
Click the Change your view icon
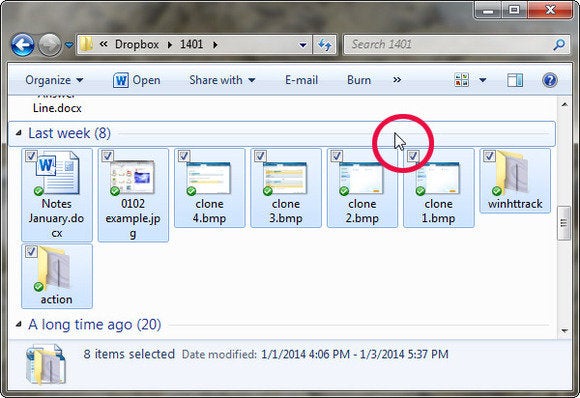coord(461,80)
